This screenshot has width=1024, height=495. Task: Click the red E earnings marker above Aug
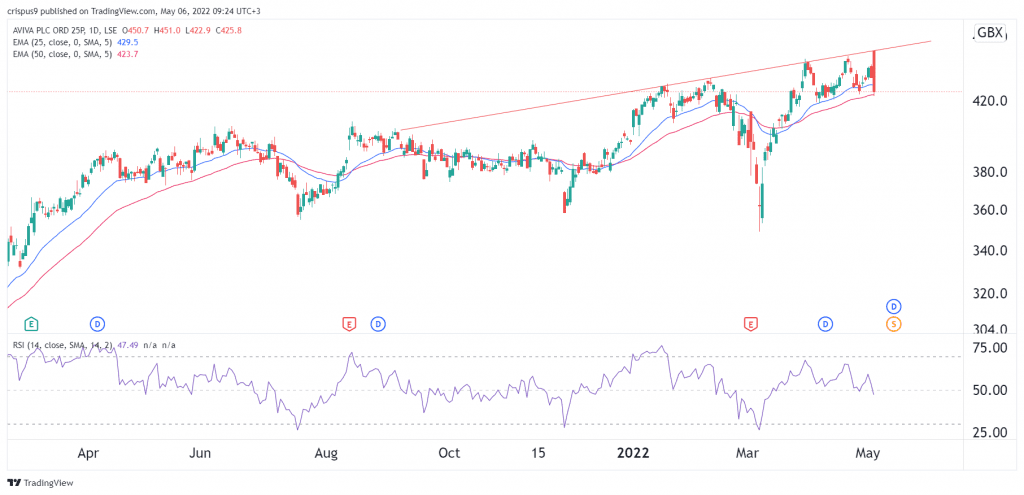349,323
